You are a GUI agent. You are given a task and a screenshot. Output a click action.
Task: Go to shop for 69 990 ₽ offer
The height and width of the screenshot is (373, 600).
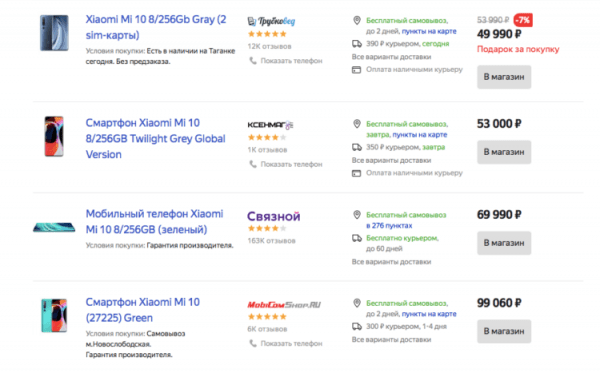[x=504, y=243]
